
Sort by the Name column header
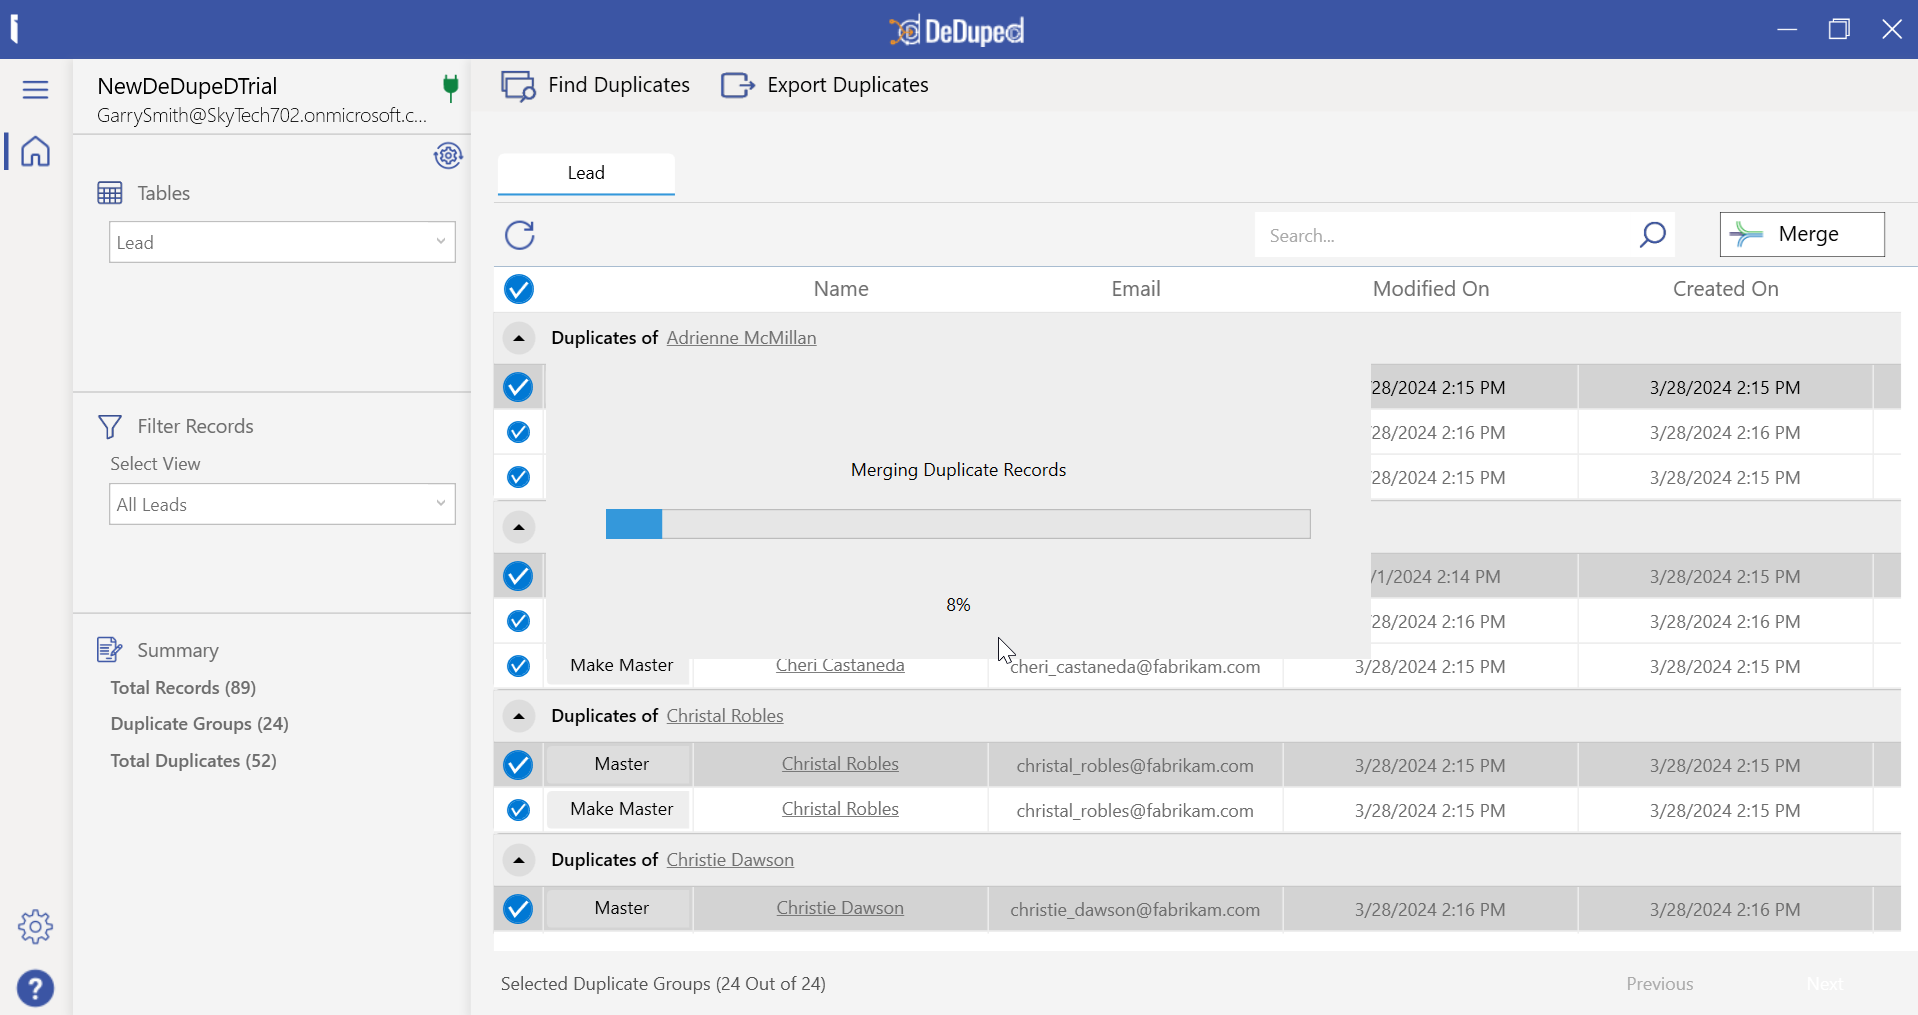(x=841, y=289)
